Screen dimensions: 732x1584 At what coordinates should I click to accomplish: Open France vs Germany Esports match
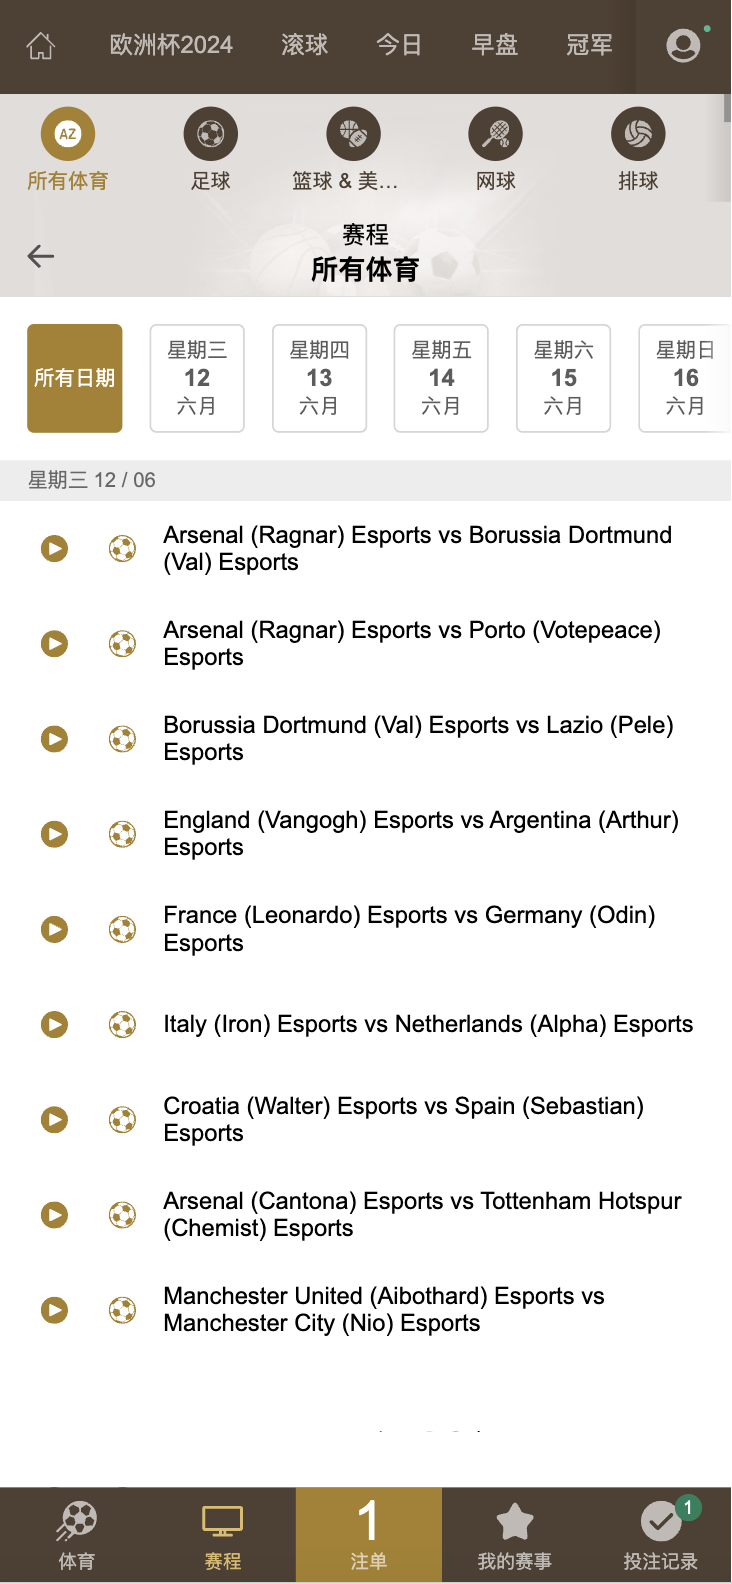pyautogui.click(x=409, y=929)
